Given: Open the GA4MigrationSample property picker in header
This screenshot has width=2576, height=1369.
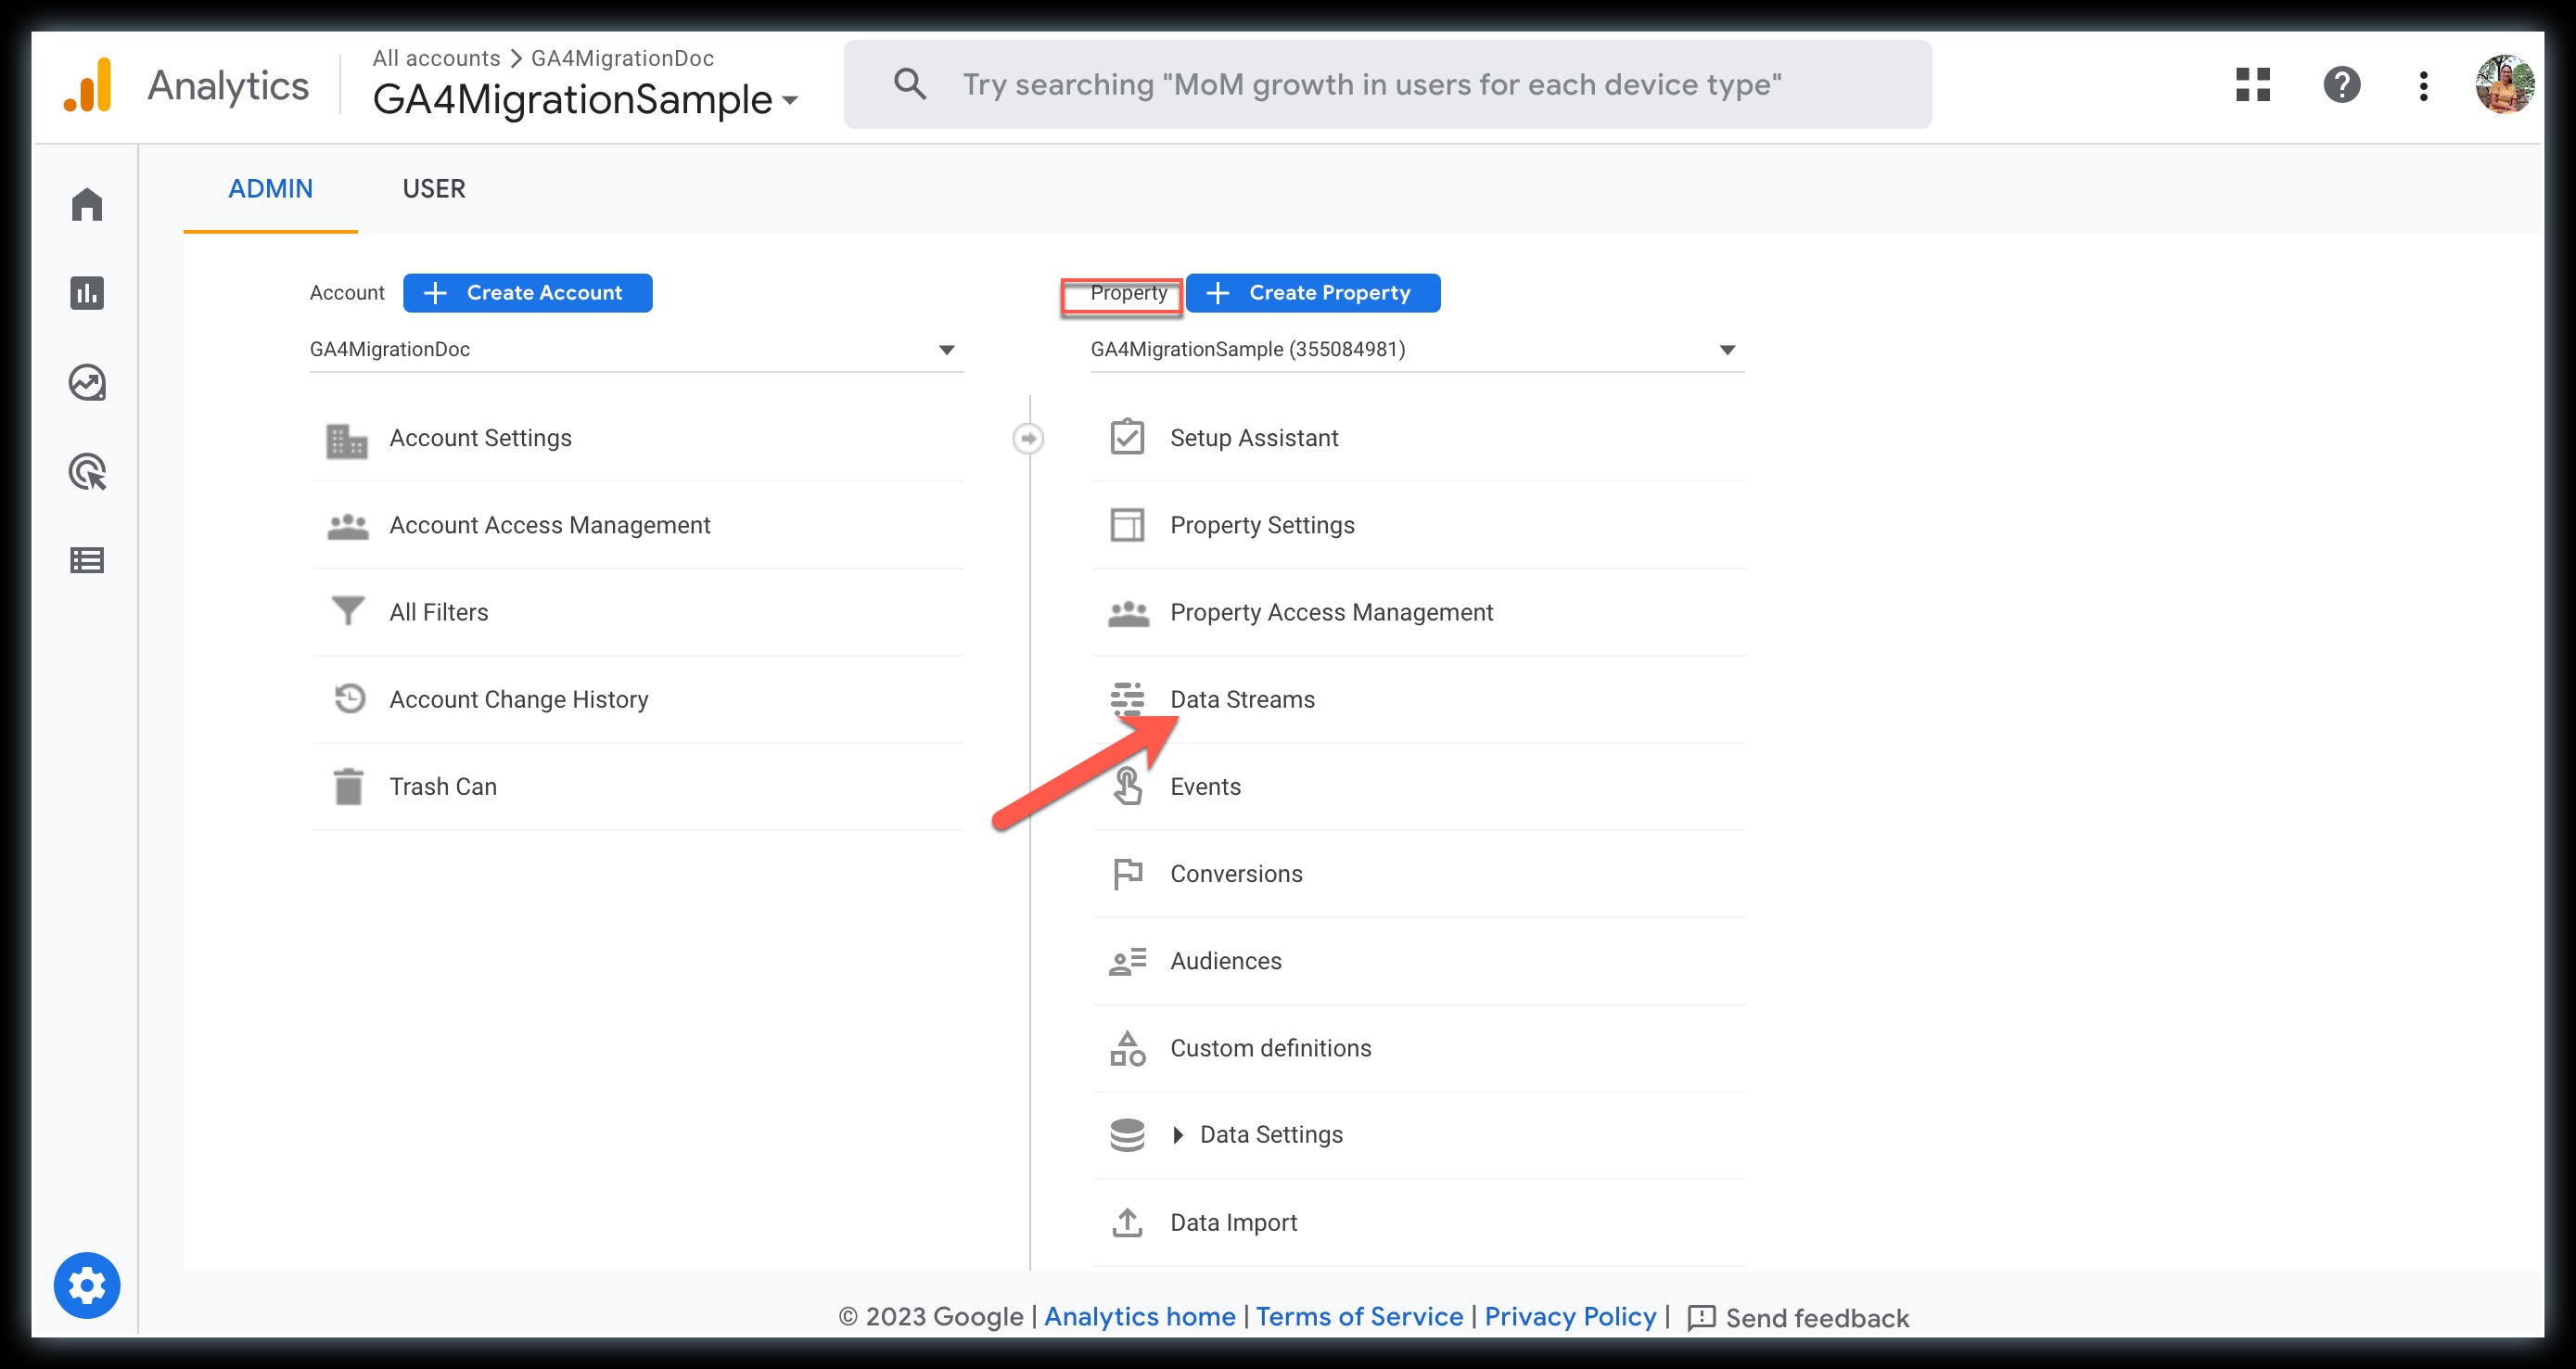Looking at the screenshot, I should pyautogui.click(x=586, y=99).
